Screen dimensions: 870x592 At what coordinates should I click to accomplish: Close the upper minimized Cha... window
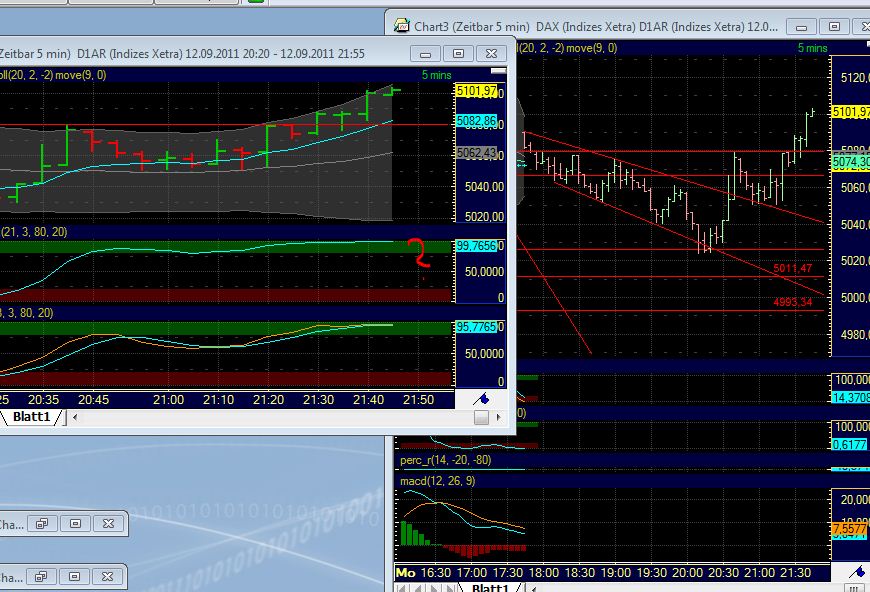coord(109,523)
